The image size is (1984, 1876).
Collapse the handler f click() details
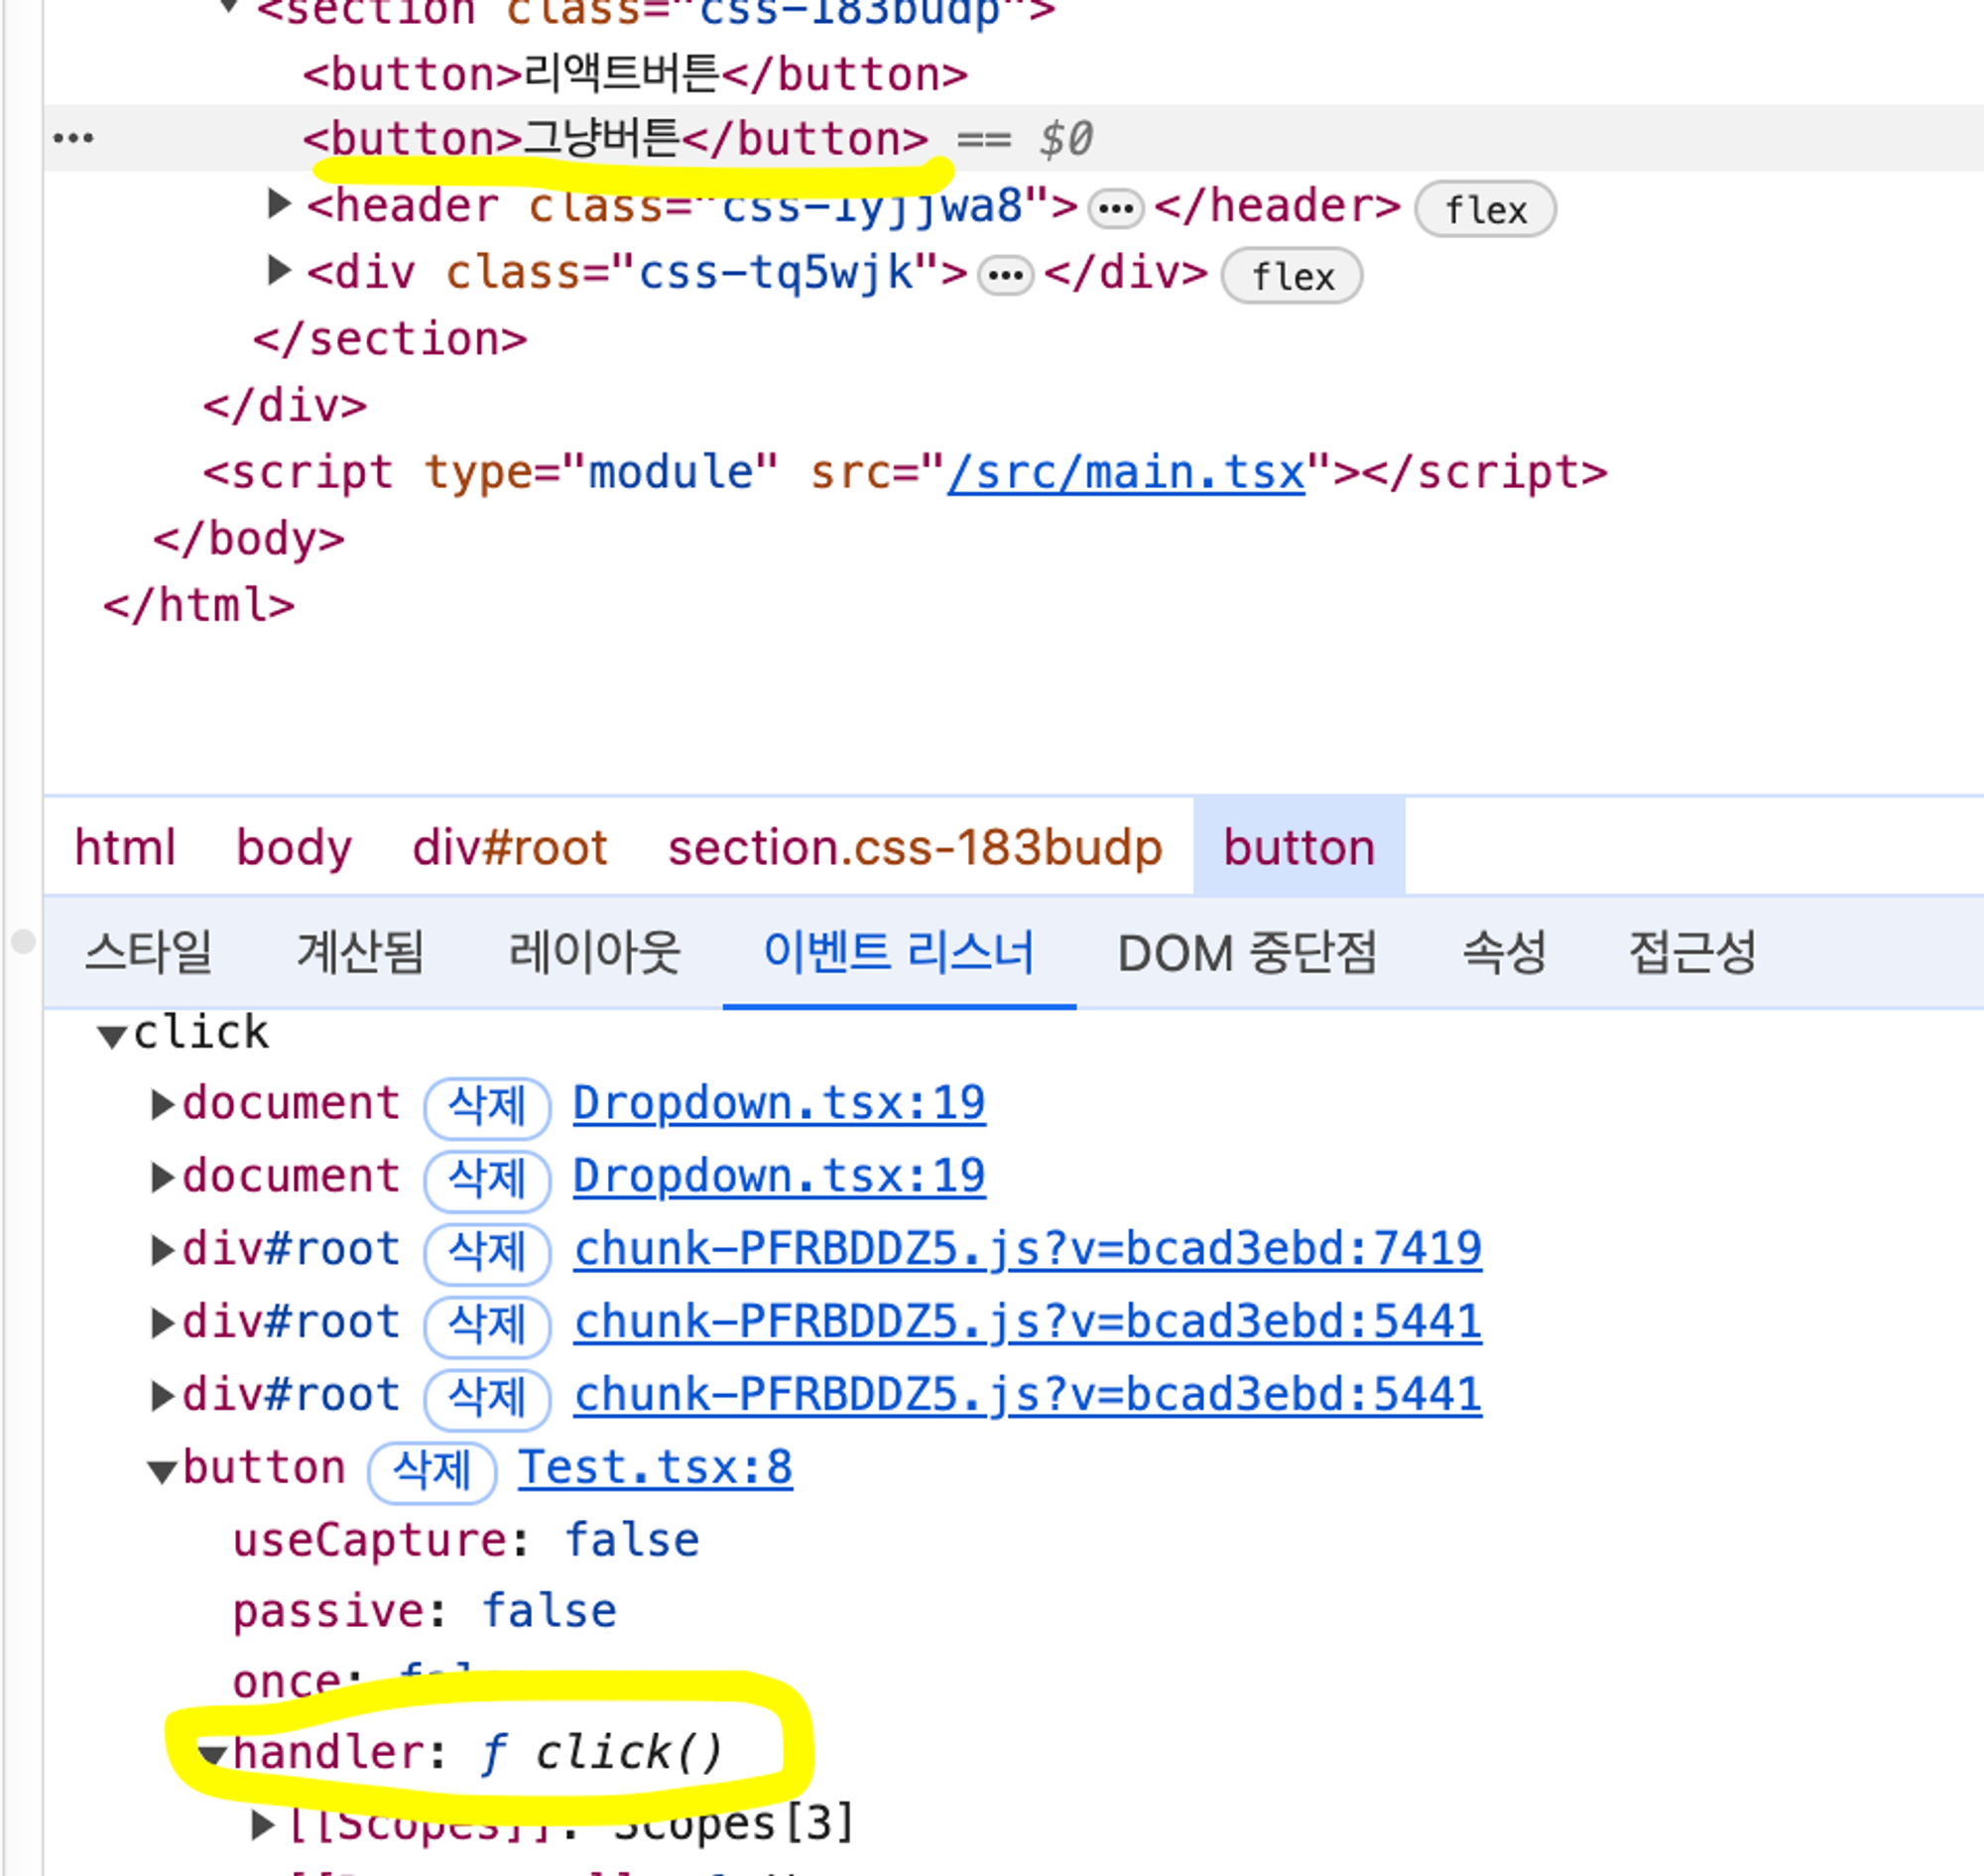coord(211,1753)
